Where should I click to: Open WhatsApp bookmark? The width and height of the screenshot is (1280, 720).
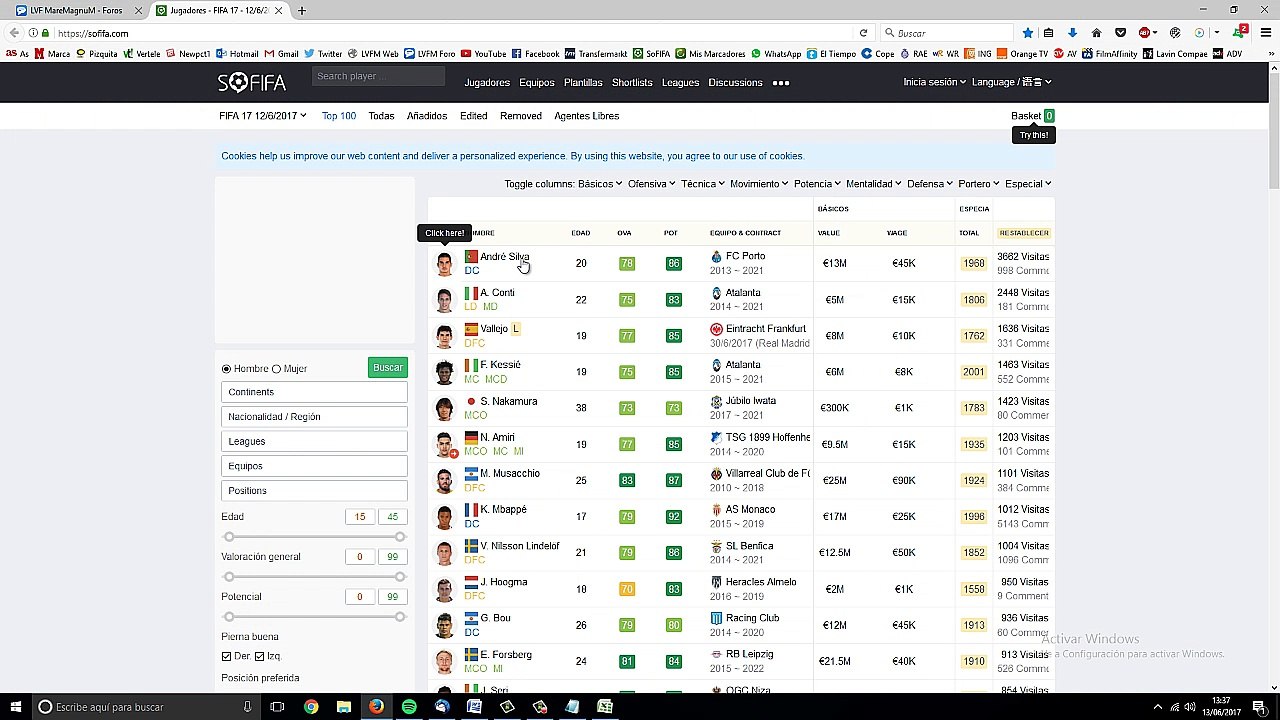tap(776, 54)
